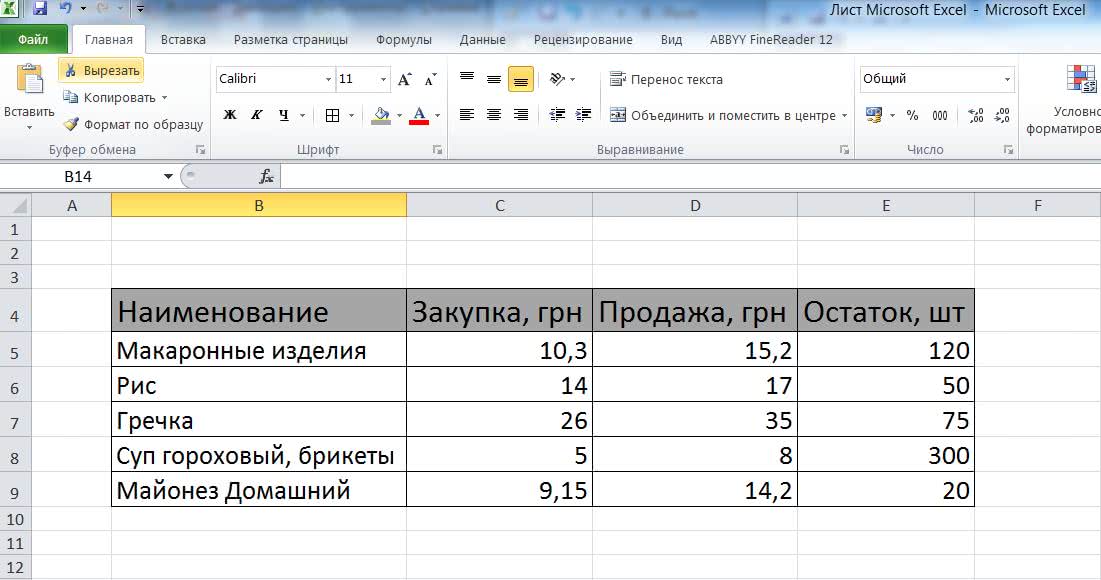This screenshot has width=1101, height=580.
Task: Open the borders dropdown arrow
Action: coord(351,115)
